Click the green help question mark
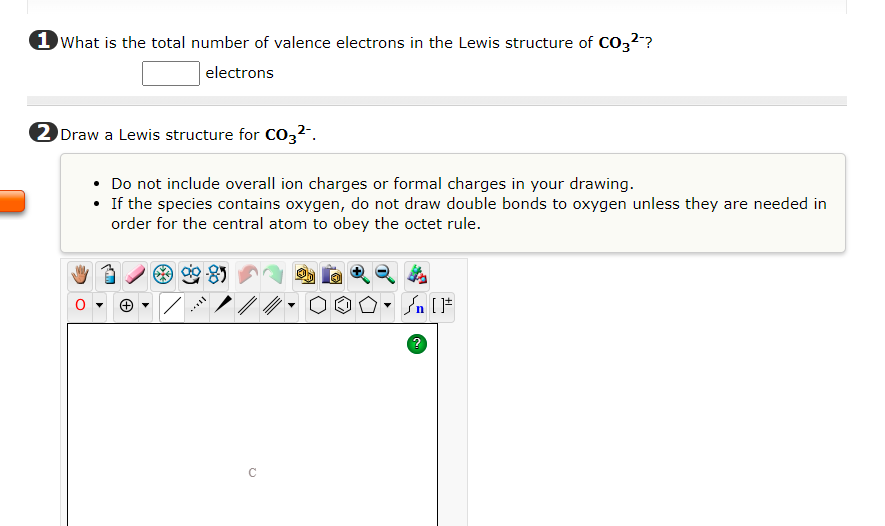Image resolution: width=885 pixels, height=526 pixels. [417, 344]
